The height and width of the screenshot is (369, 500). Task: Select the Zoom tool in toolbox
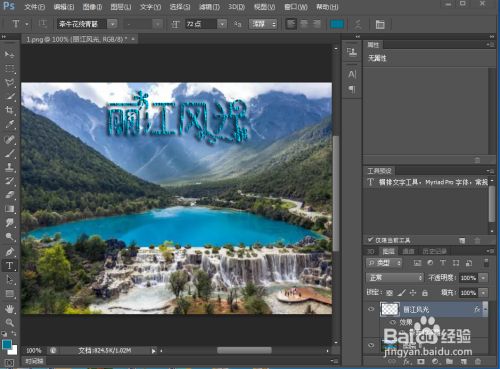click(9, 322)
